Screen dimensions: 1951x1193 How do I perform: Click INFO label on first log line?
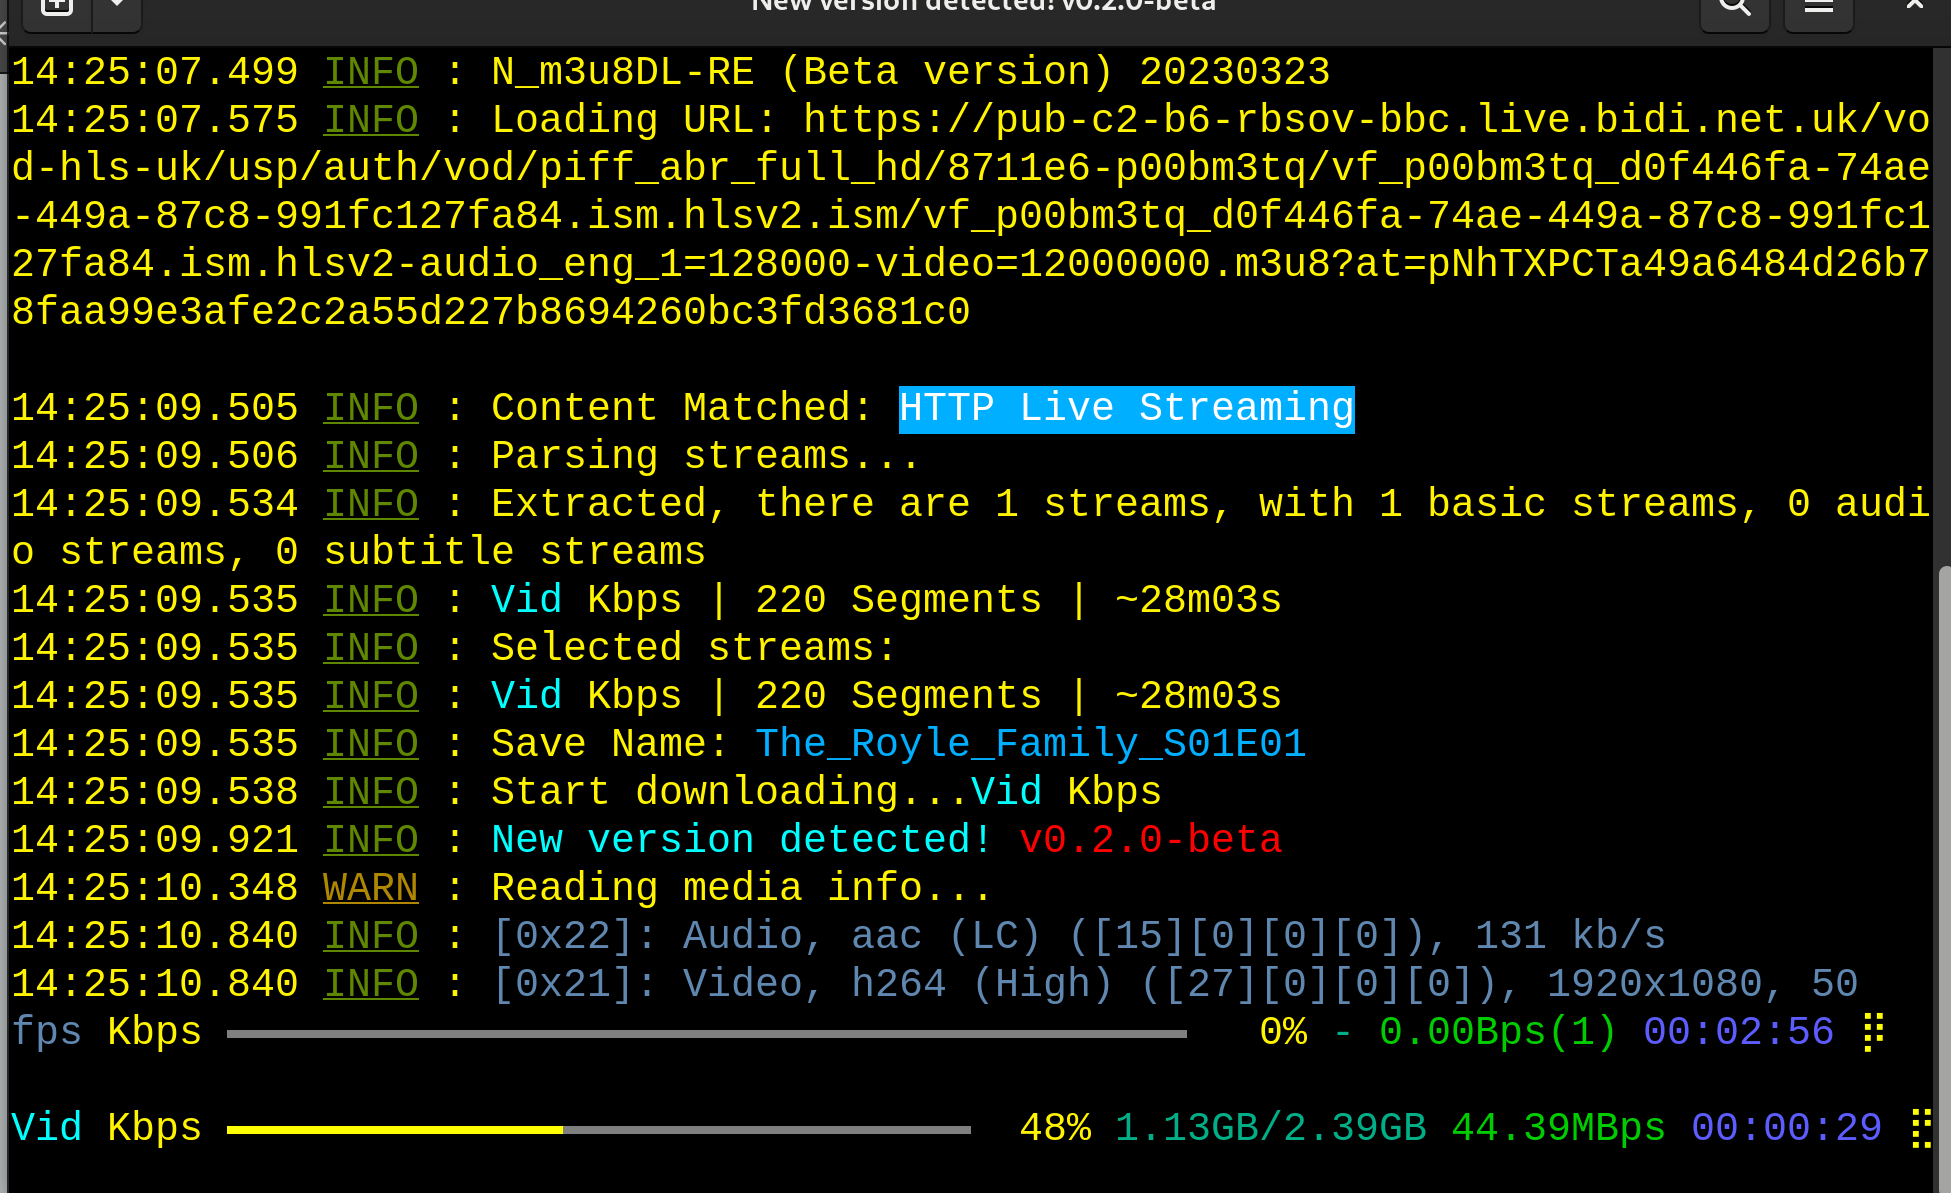370,72
